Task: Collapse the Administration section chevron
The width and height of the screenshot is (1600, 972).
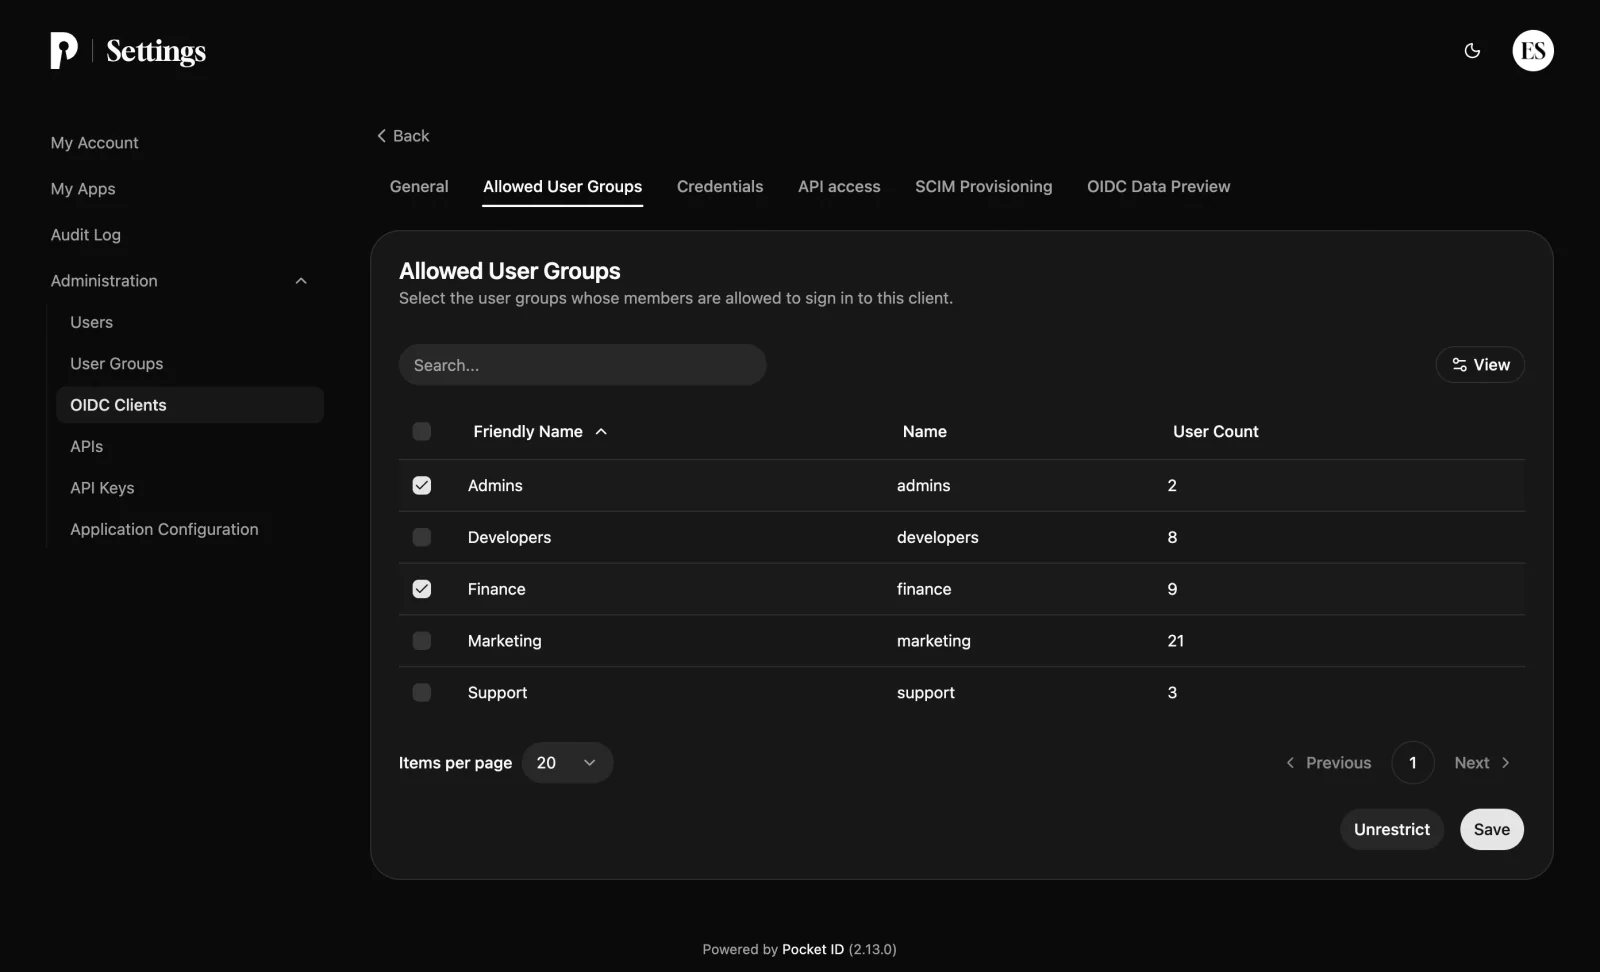Action: coord(301,281)
